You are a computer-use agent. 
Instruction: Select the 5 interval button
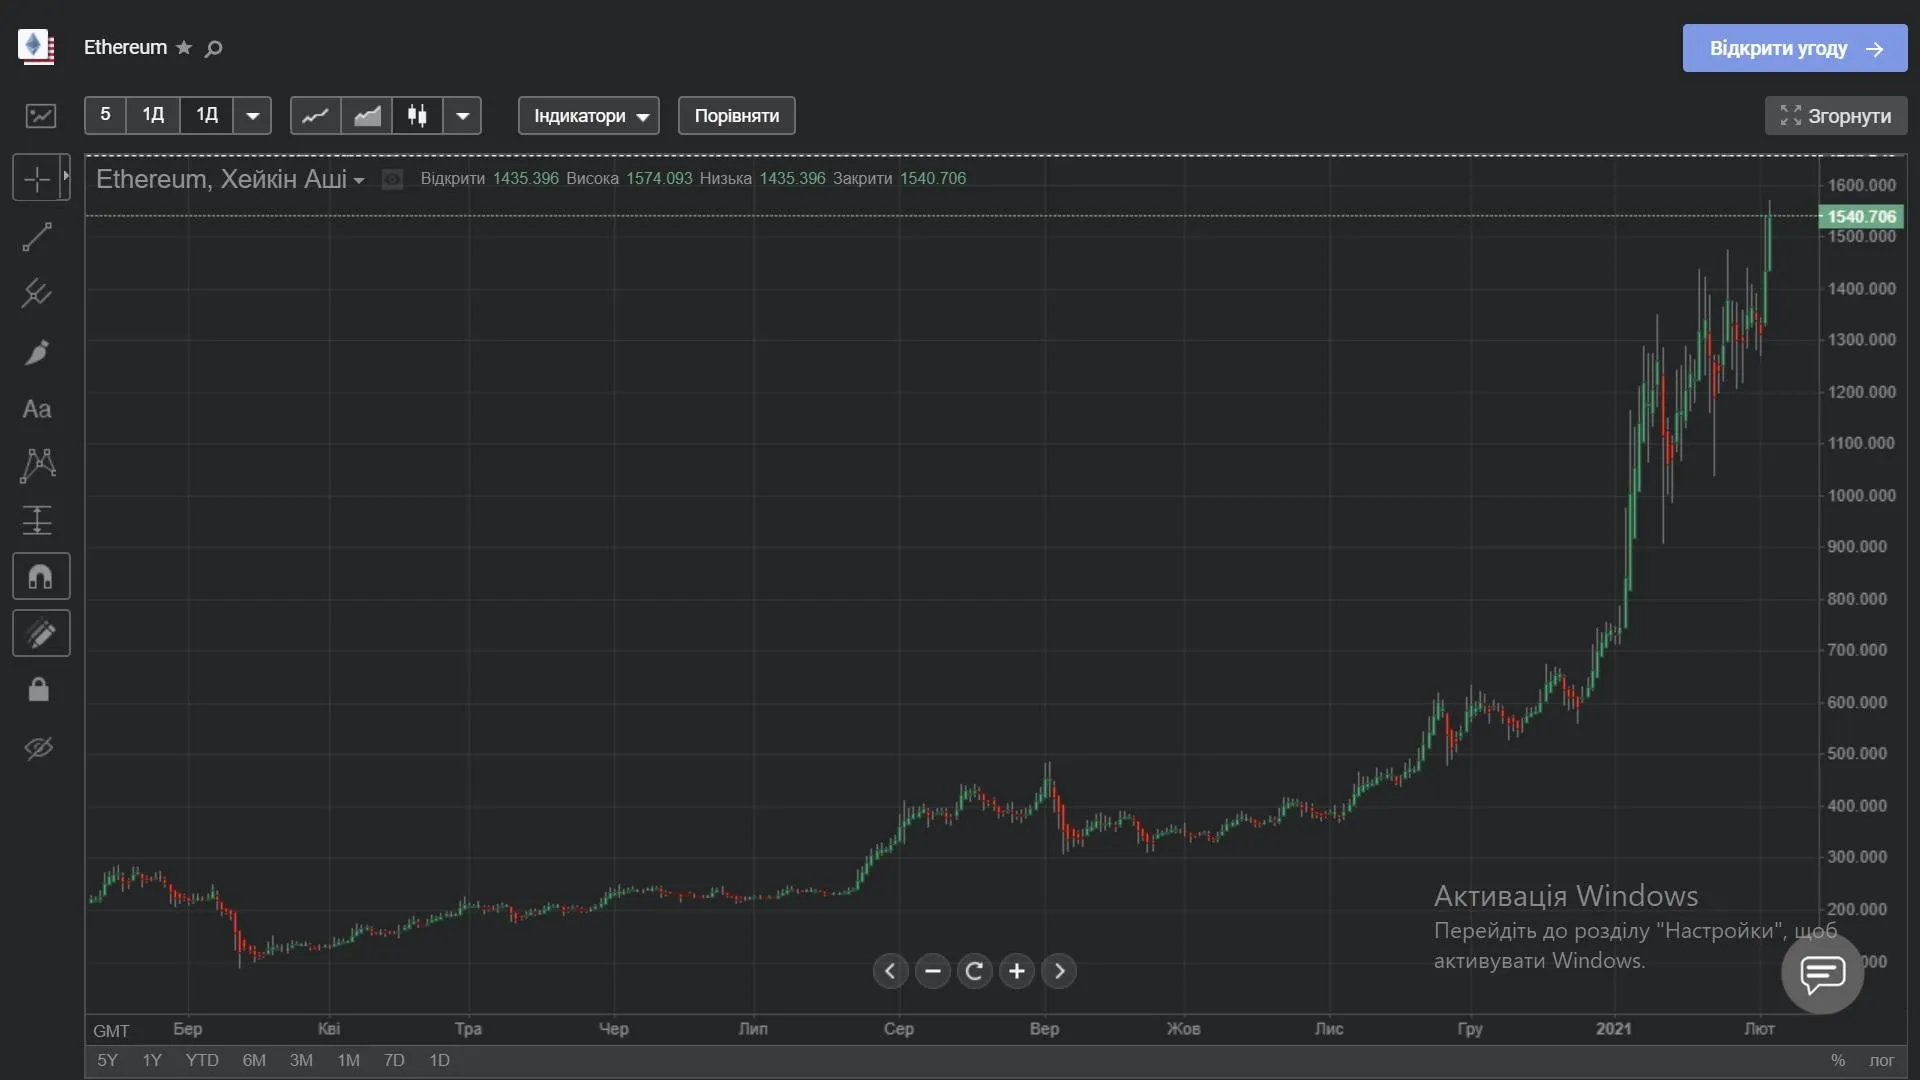[x=105, y=115]
